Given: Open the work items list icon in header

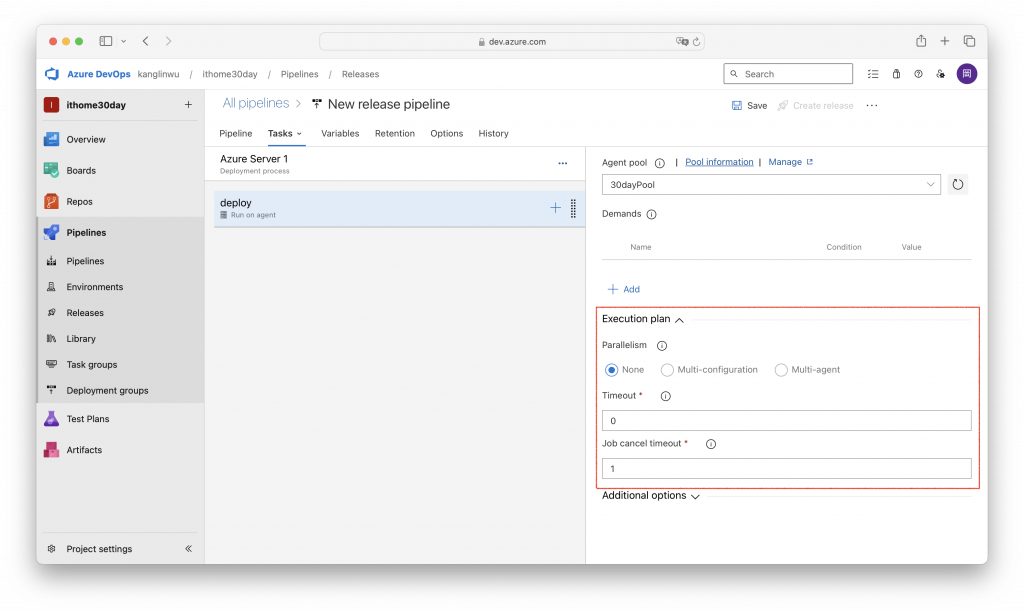Looking at the screenshot, I should pos(873,74).
